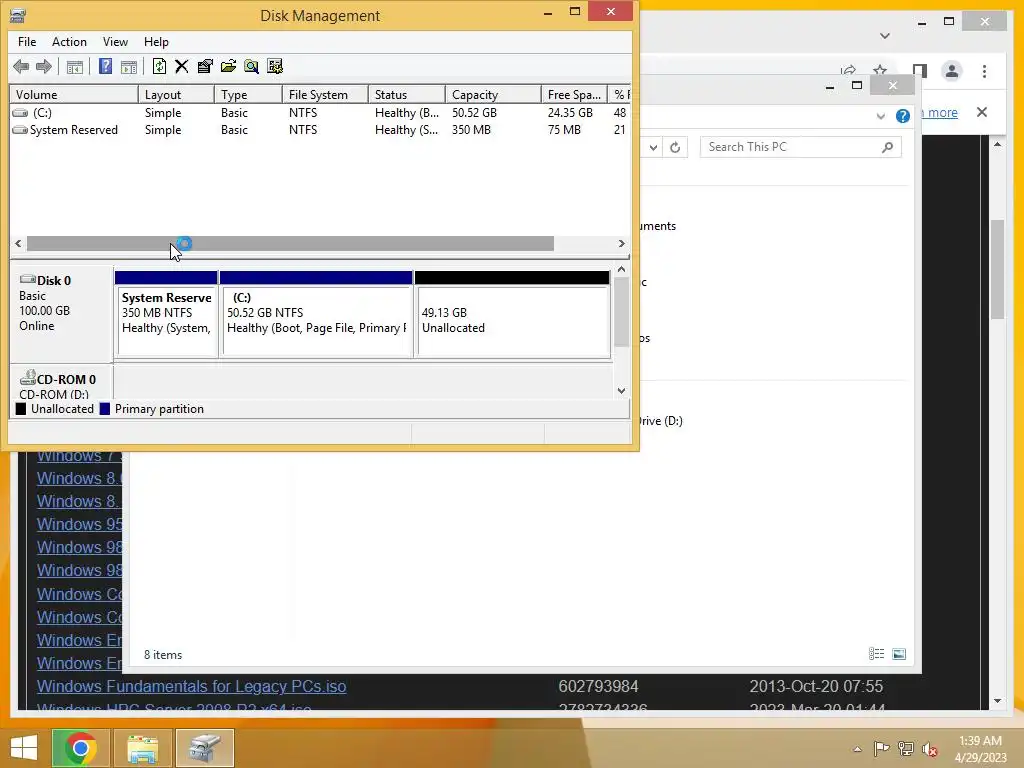Viewport: 1024px width, 768px height.
Task: Click search magnifier in Explorer search box
Action: pos(887,148)
